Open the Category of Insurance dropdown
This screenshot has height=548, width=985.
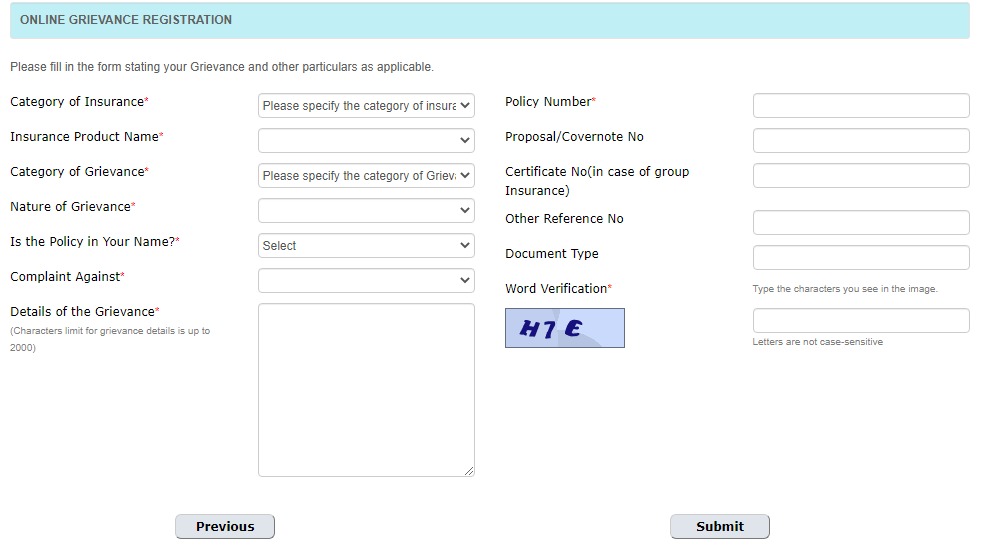[x=366, y=106]
